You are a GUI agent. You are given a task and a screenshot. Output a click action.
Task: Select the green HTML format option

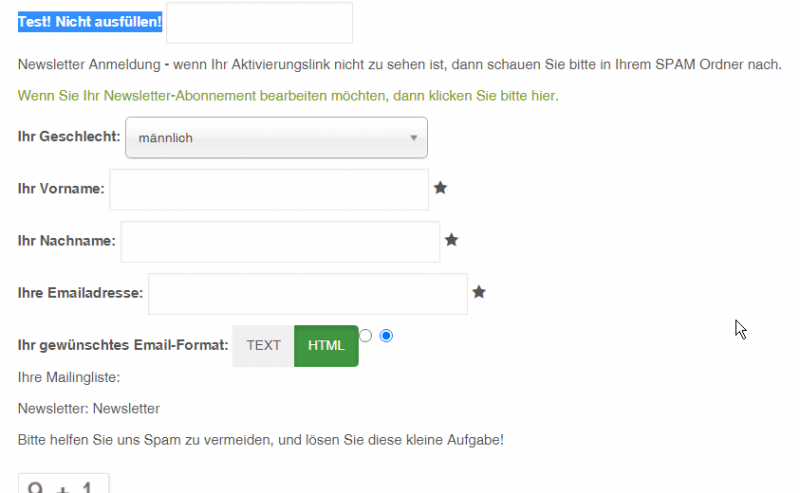pos(326,346)
